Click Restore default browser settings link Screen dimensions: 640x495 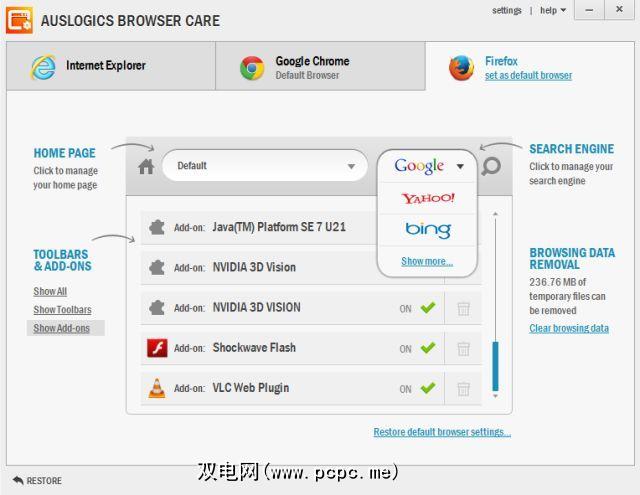pos(442,432)
